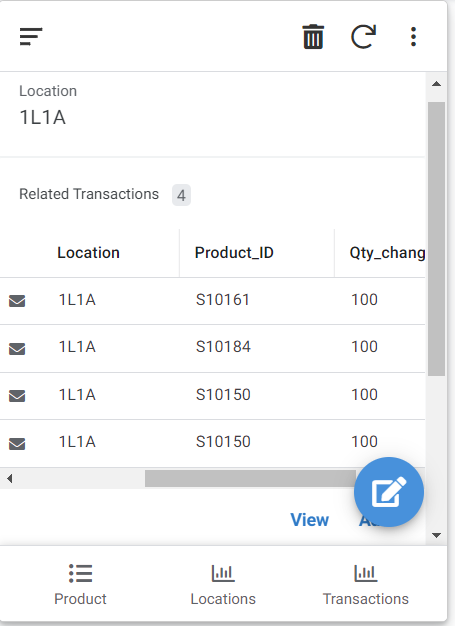Click horizontal scrollbar left arrow
Viewport: 455px width, 626px height.
click(10, 478)
